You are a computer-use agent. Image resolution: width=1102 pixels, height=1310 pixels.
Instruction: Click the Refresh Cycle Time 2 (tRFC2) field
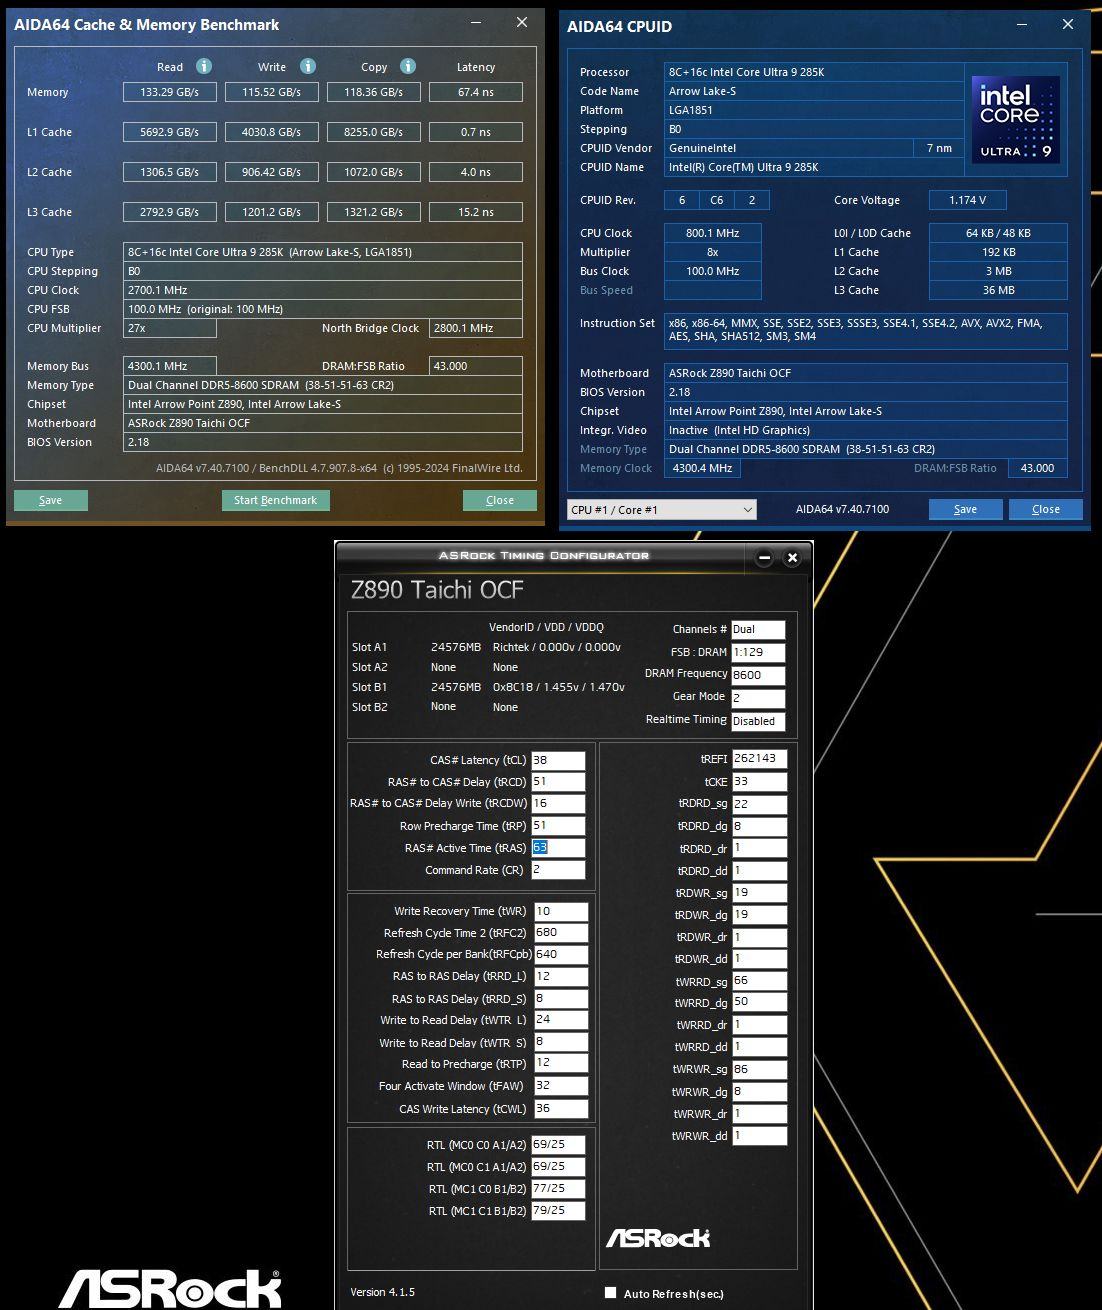(x=561, y=933)
